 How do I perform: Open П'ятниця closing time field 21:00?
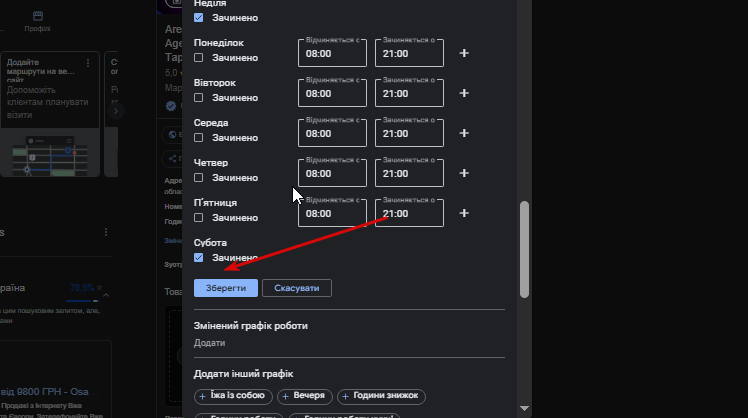409,213
